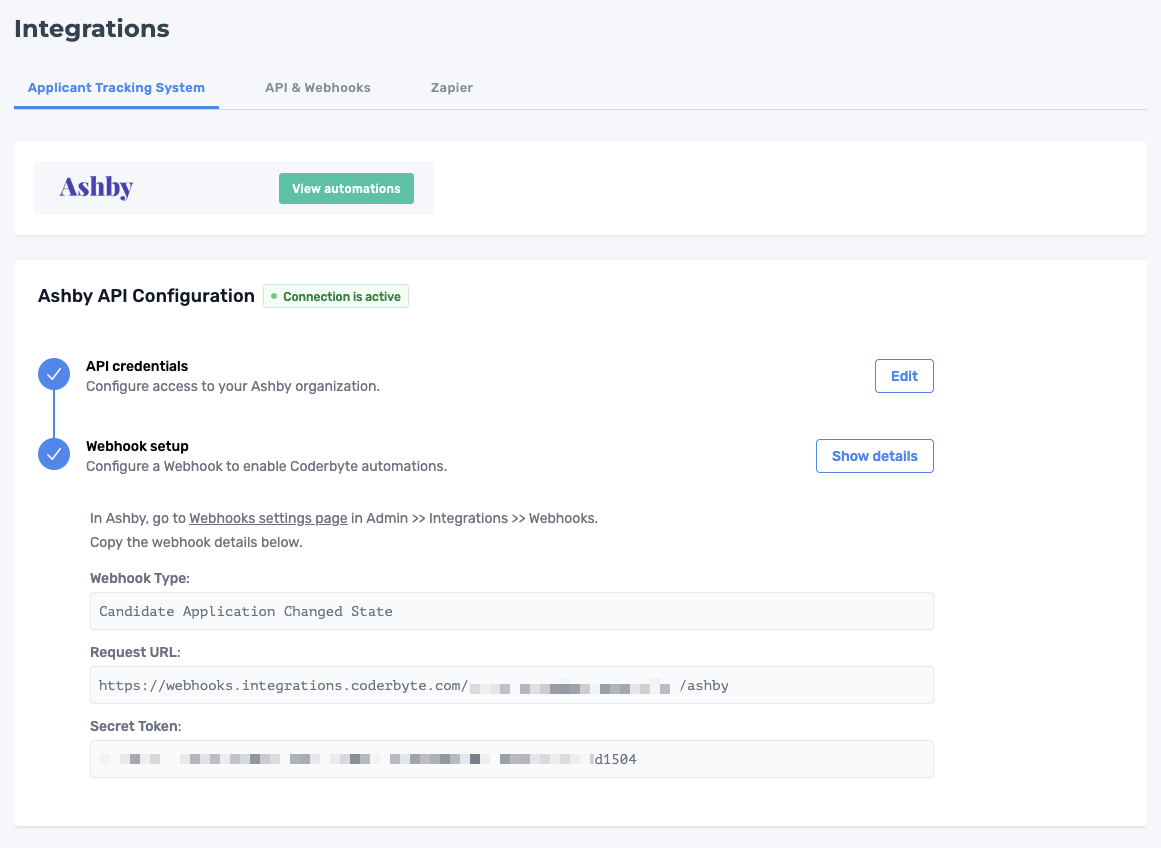Open the Zapier tab

(x=452, y=87)
